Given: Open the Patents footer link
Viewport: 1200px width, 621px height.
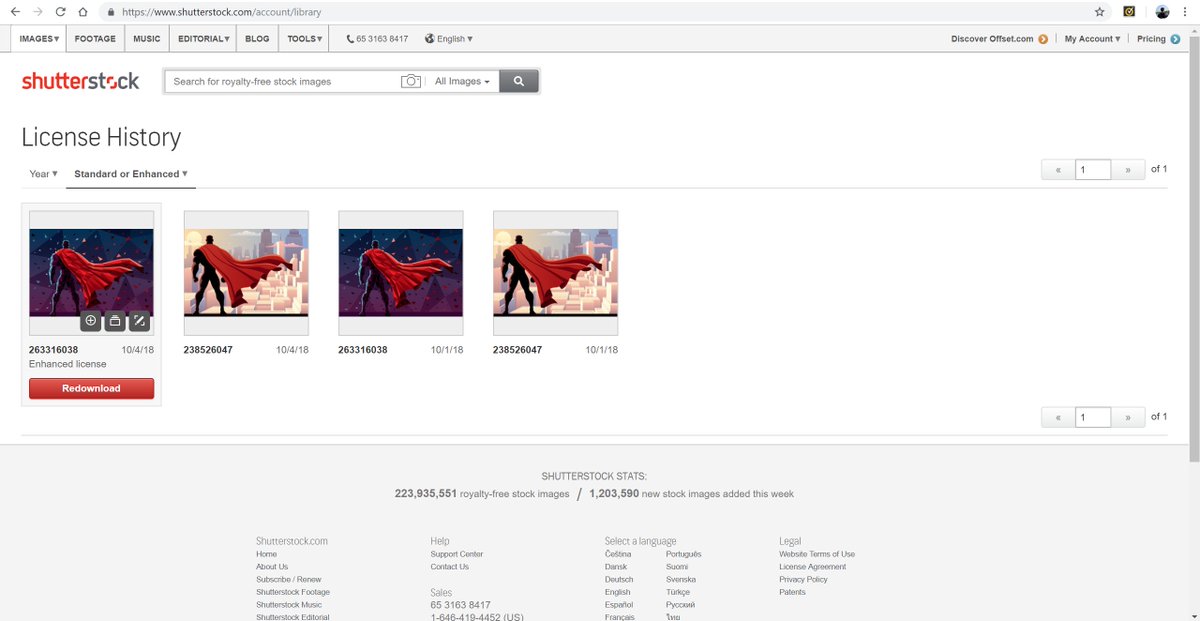Looking at the screenshot, I should coord(792,592).
